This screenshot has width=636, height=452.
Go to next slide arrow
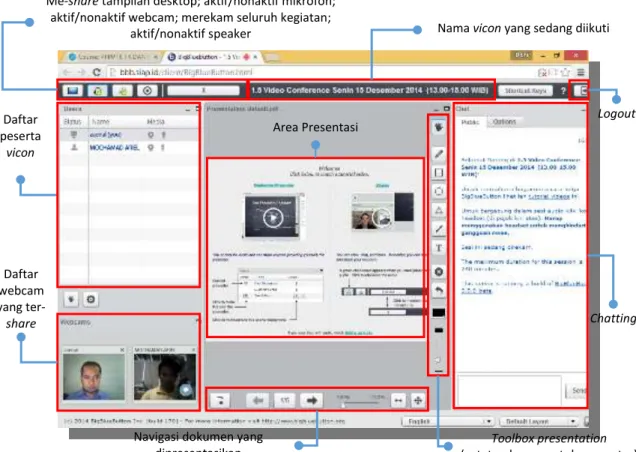(x=312, y=400)
